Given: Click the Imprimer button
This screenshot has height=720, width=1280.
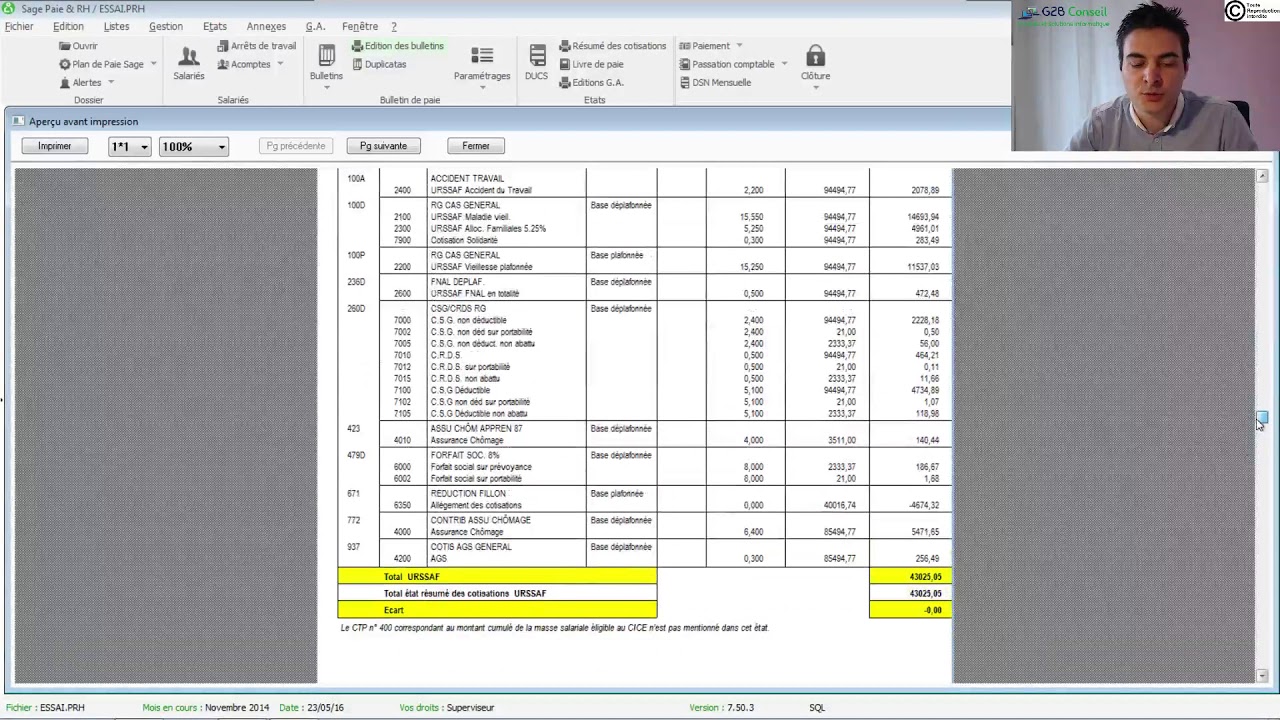Looking at the screenshot, I should point(55,146).
